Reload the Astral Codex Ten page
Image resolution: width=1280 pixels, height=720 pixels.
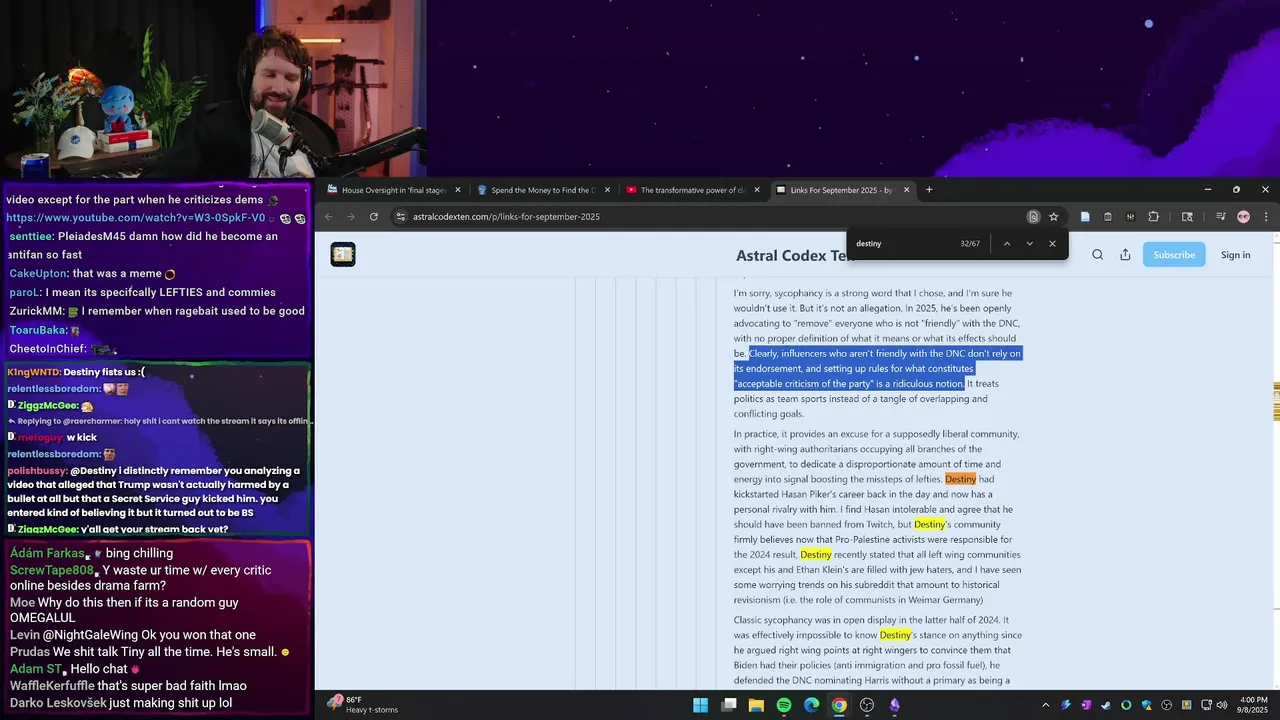[x=374, y=217]
